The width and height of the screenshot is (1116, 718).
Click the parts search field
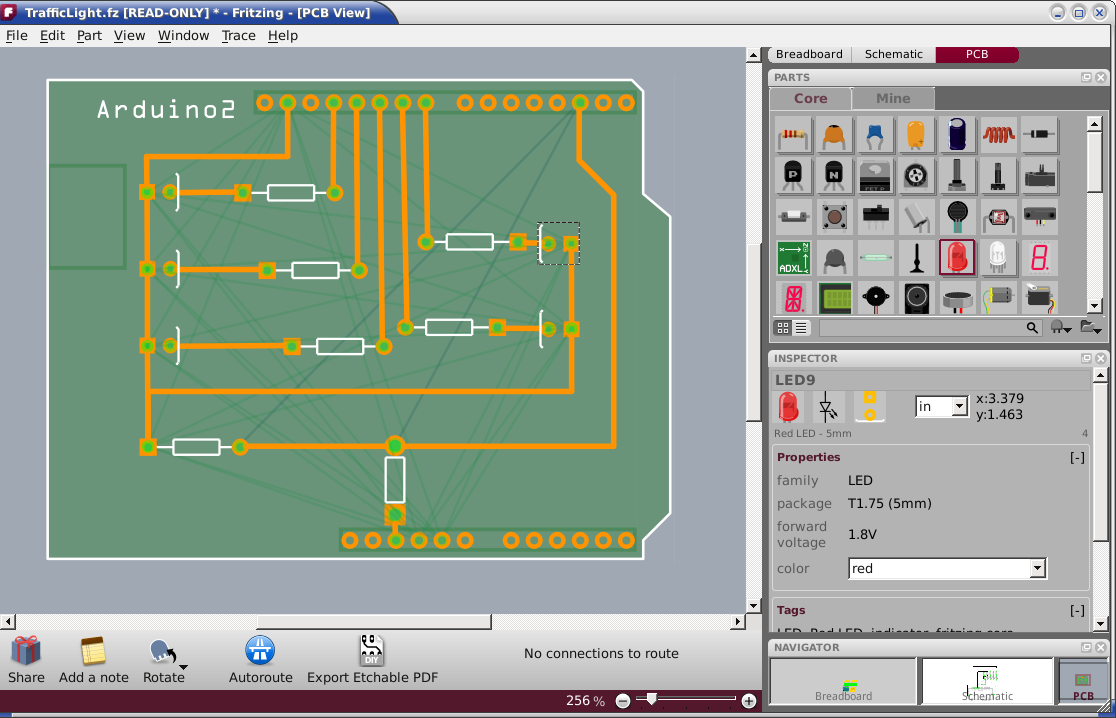point(929,327)
